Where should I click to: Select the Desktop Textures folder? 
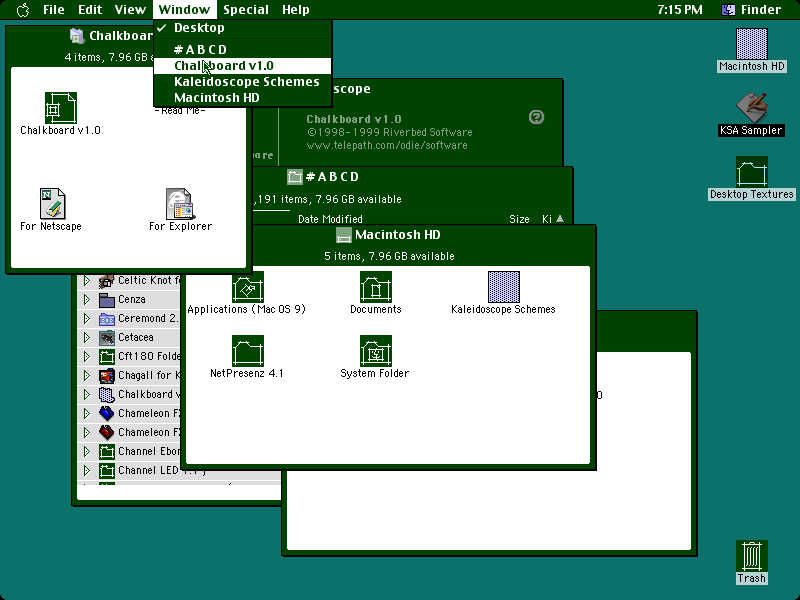752,172
